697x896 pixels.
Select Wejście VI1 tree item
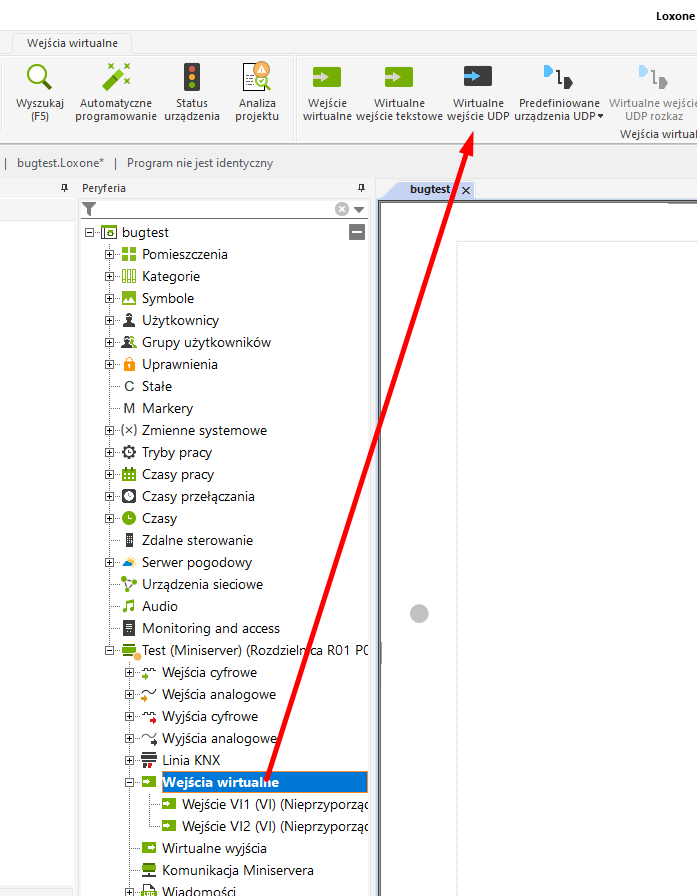274,804
